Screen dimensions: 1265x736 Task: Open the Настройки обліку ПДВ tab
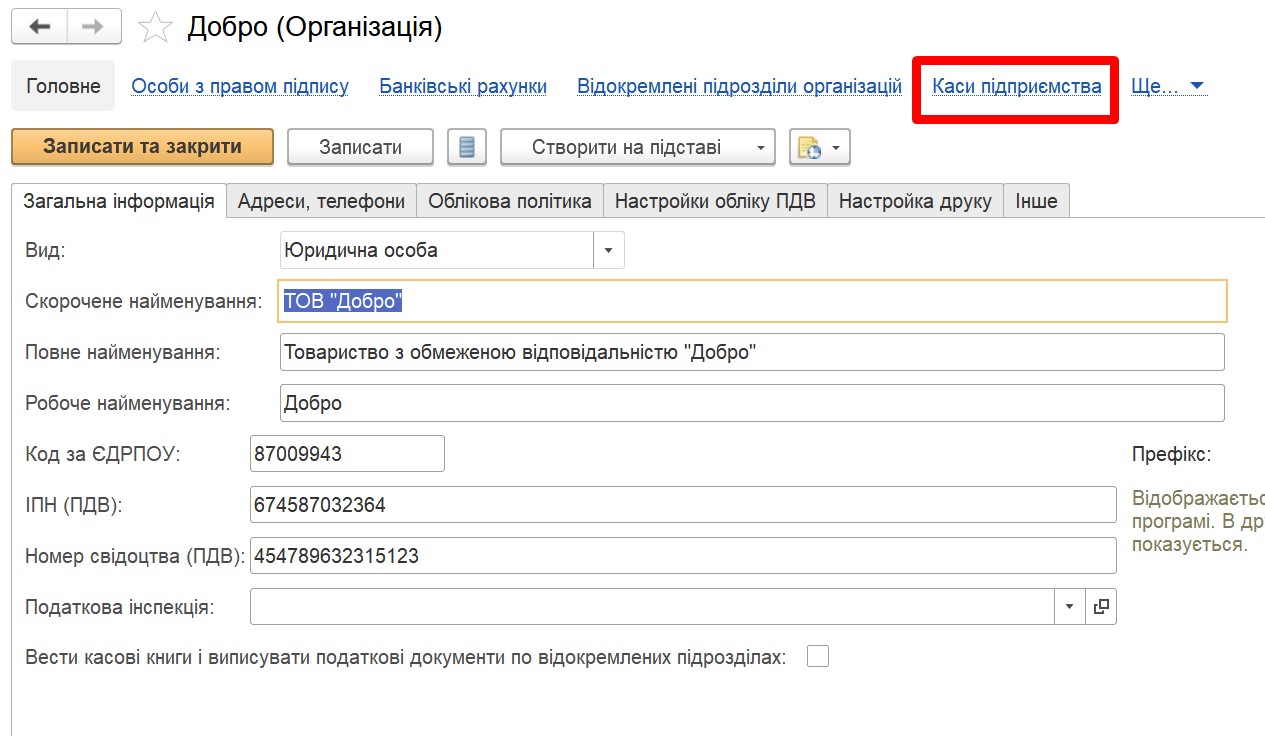pyautogui.click(x=715, y=201)
